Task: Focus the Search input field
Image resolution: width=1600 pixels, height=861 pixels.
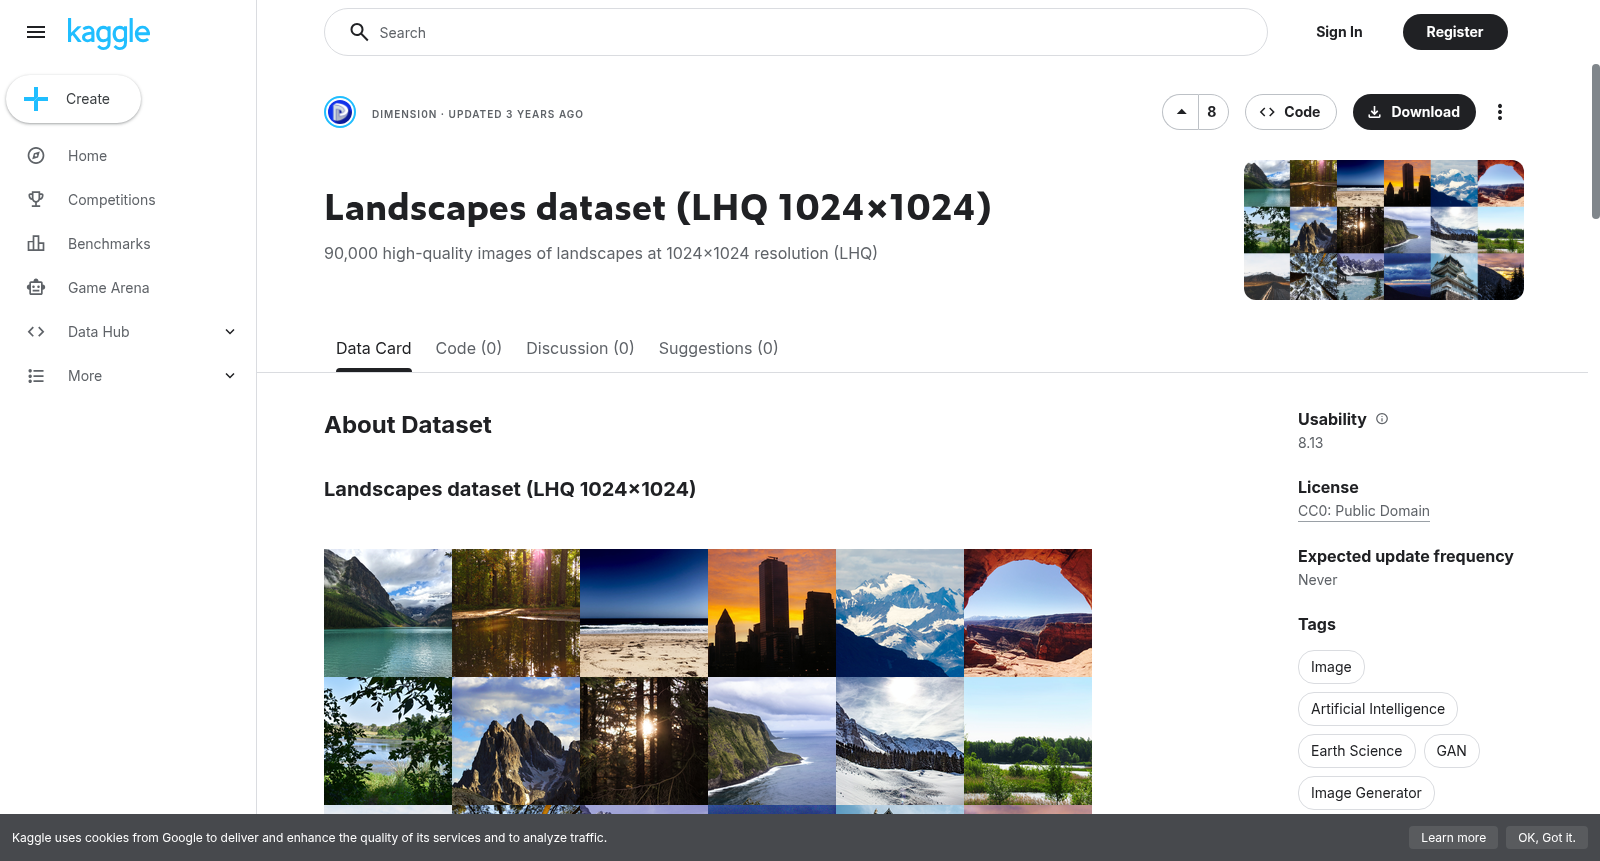Action: (x=796, y=32)
